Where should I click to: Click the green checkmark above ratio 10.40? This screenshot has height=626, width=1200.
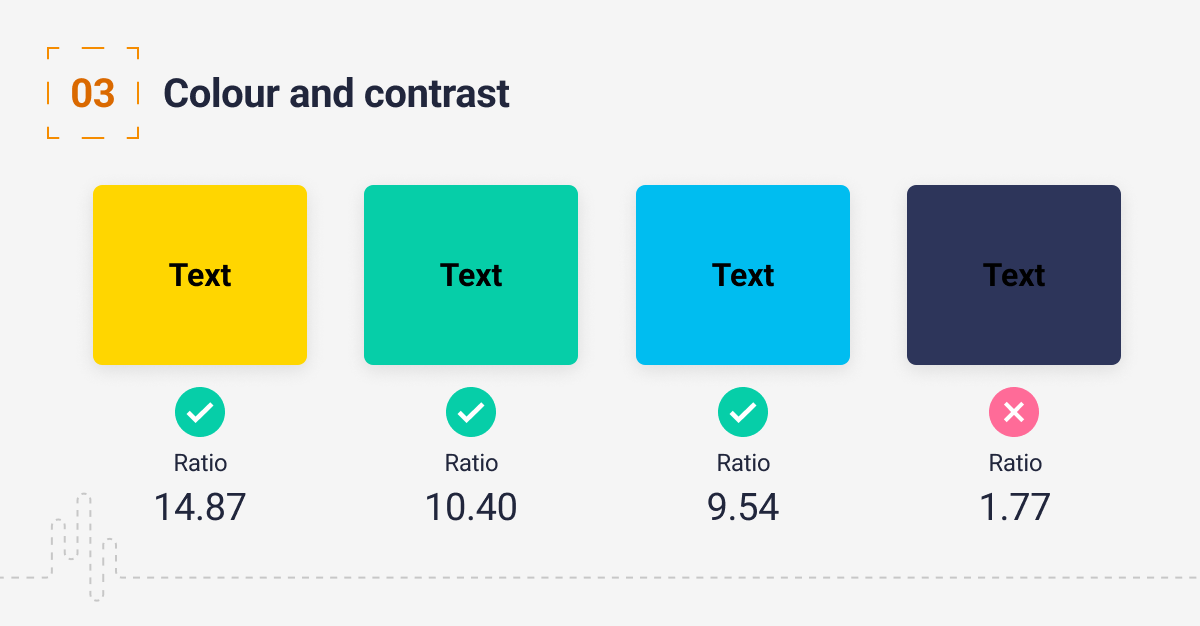pyautogui.click(x=471, y=412)
